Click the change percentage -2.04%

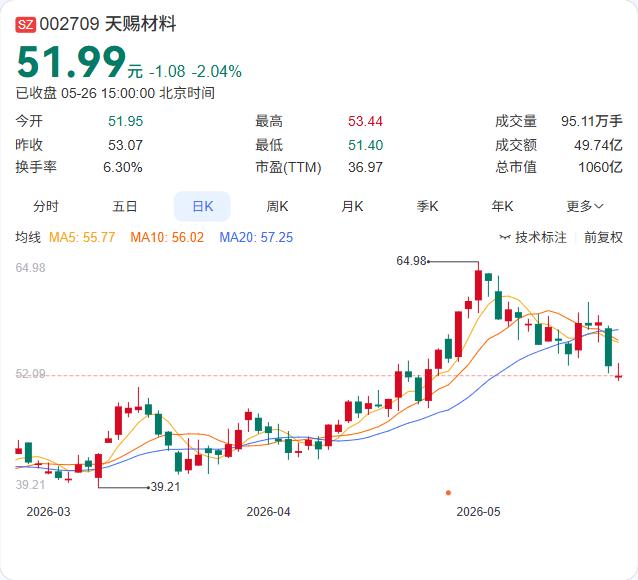pyautogui.click(x=217, y=72)
